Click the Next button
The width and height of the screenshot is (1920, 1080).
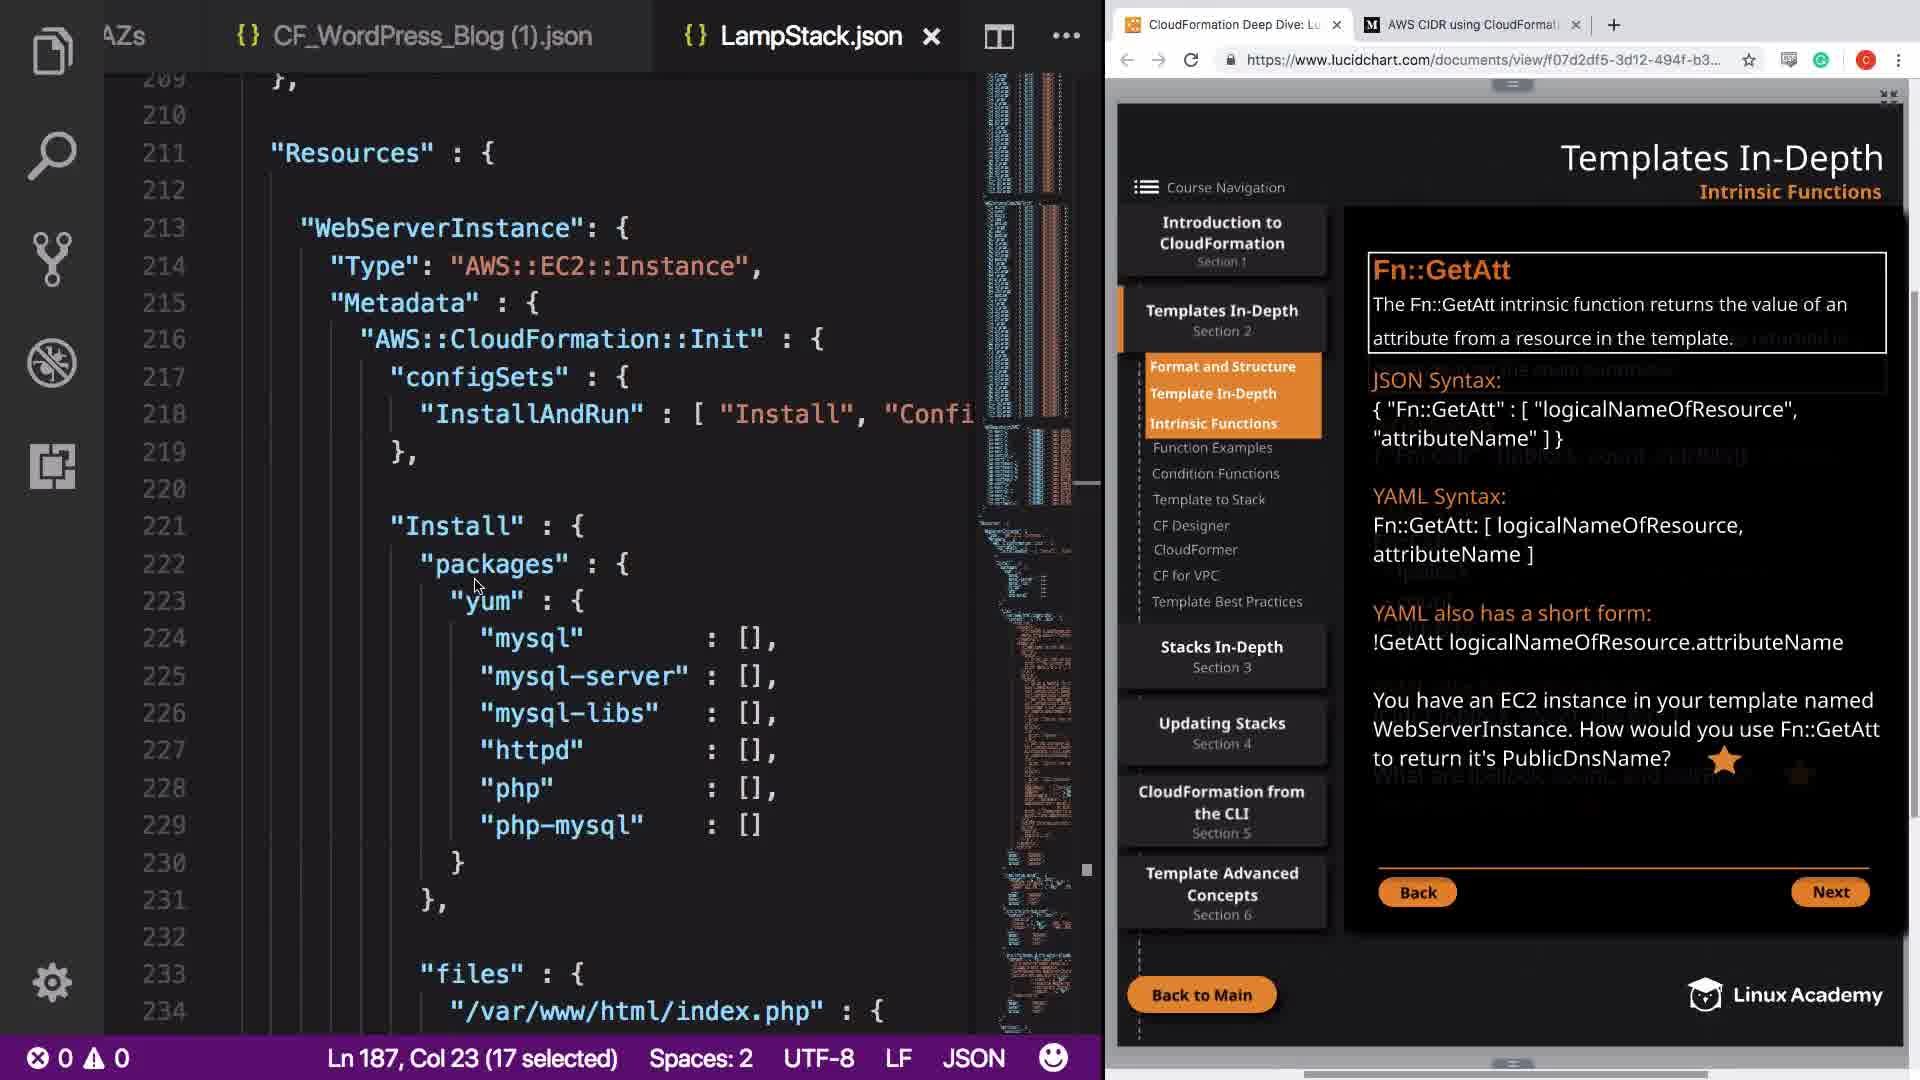(x=1829, y=892)
